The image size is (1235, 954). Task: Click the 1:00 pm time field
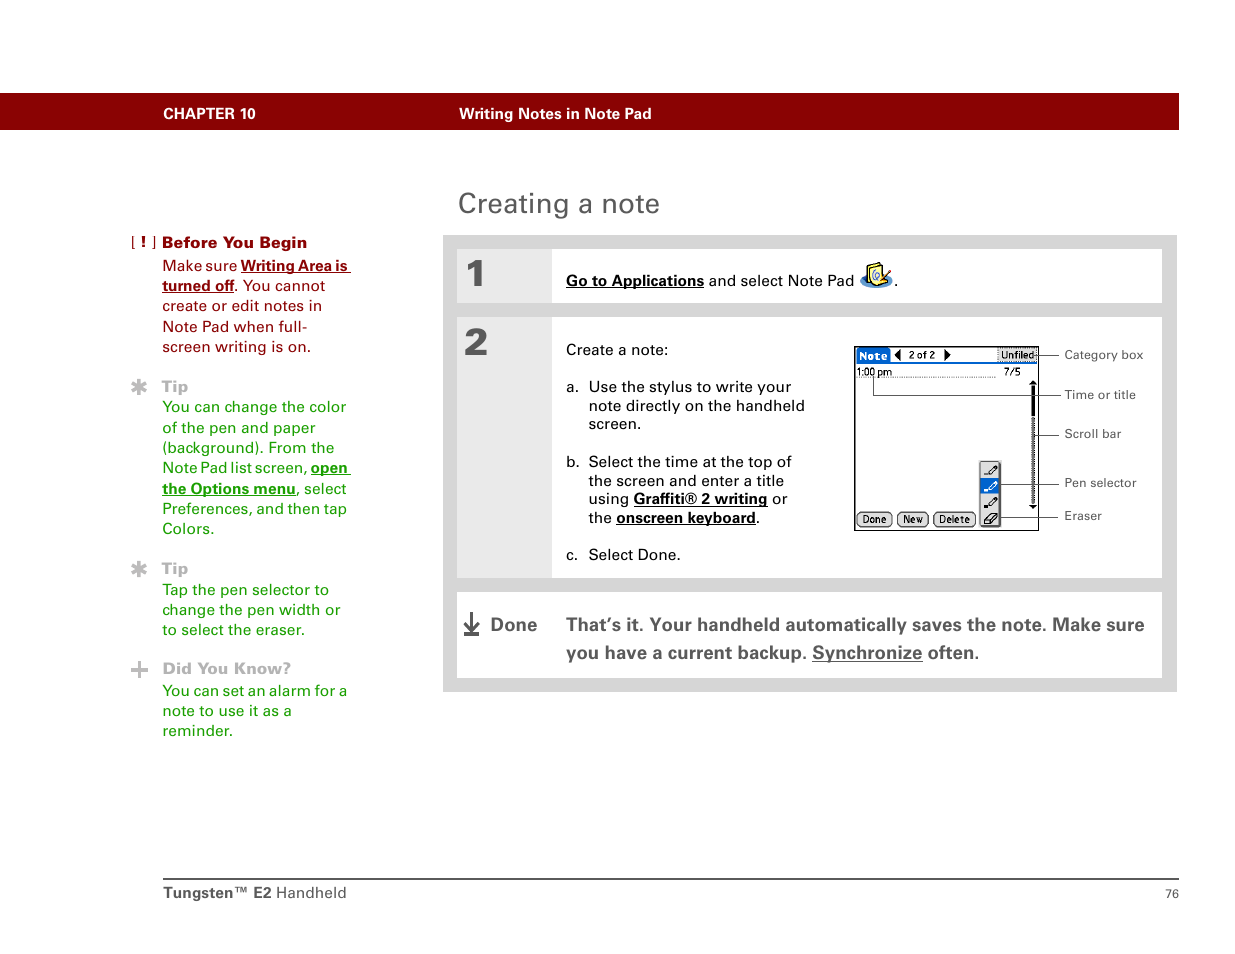click(874, 372)
